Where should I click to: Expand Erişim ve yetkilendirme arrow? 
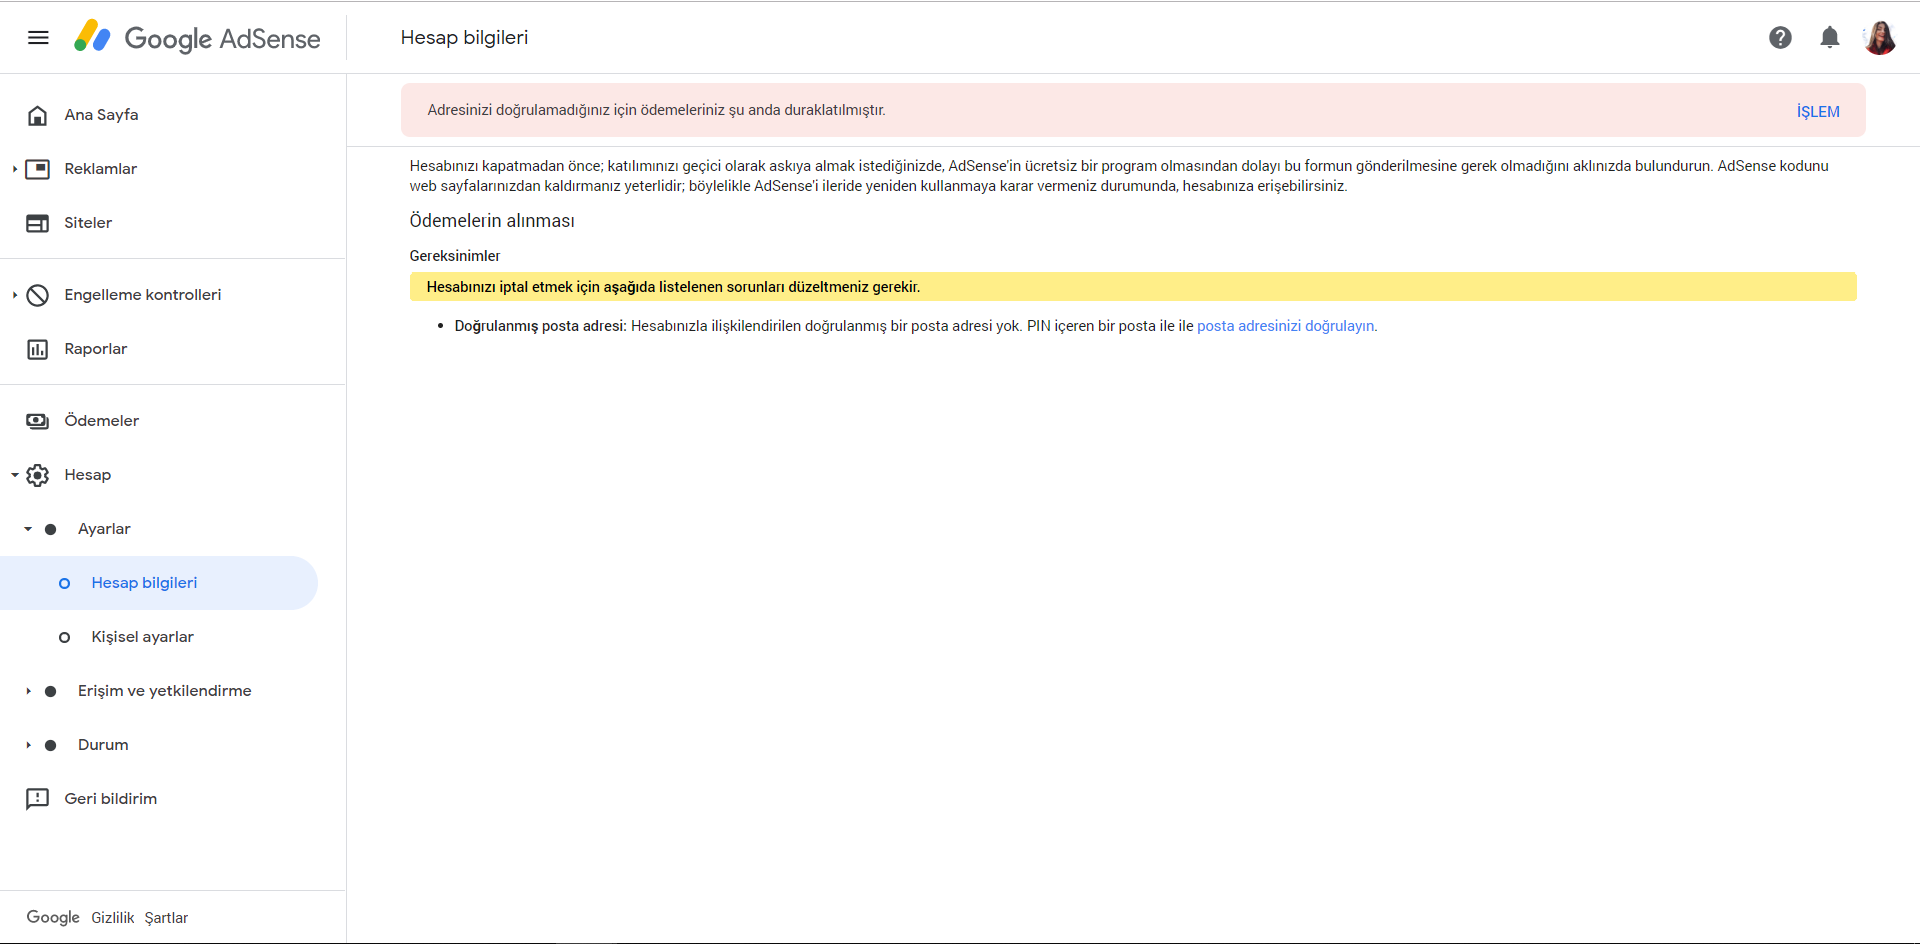[28, 691]
